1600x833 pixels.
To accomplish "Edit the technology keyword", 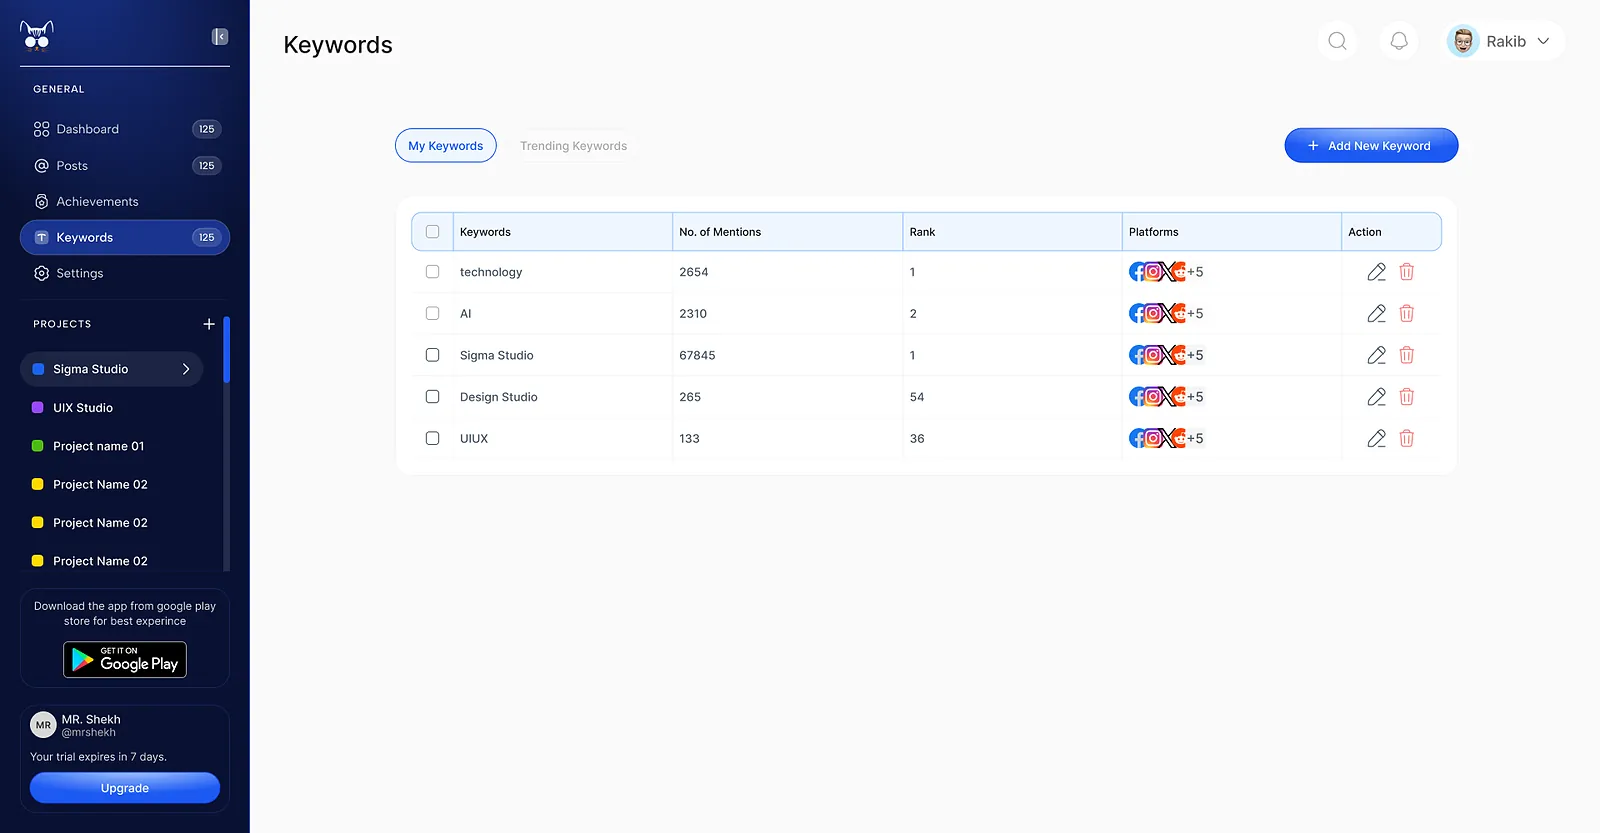I will [1376, 272].
